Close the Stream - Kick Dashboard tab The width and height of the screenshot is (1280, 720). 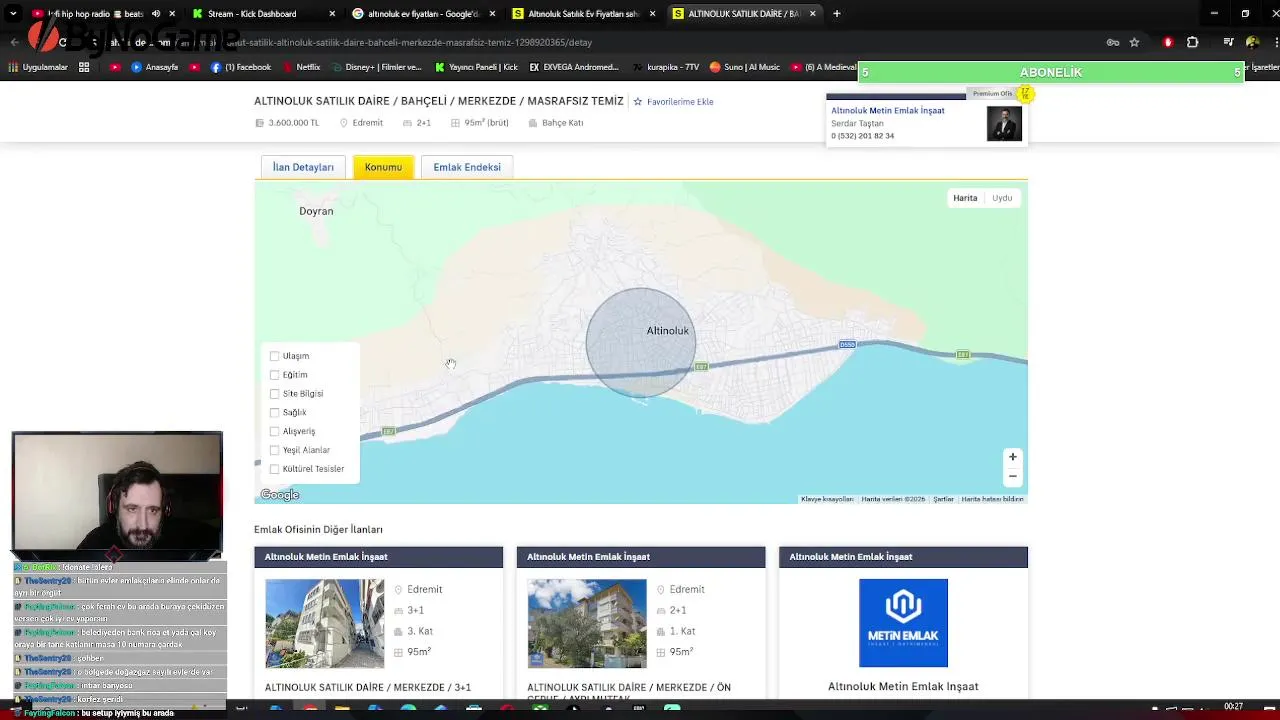coord(332,14)
